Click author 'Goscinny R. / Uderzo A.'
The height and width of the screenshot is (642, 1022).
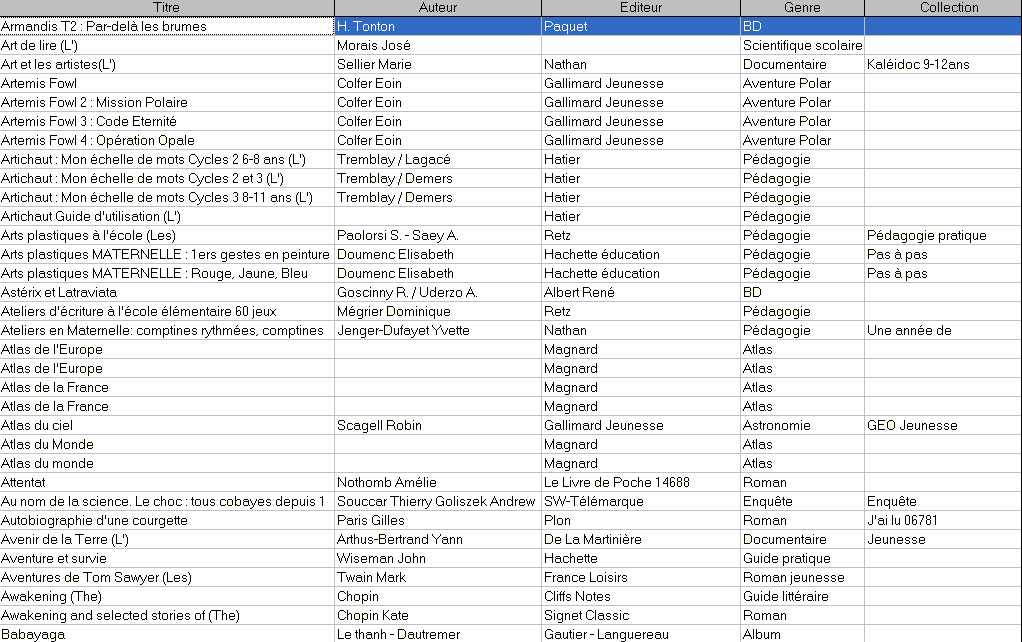pos(407,293)
